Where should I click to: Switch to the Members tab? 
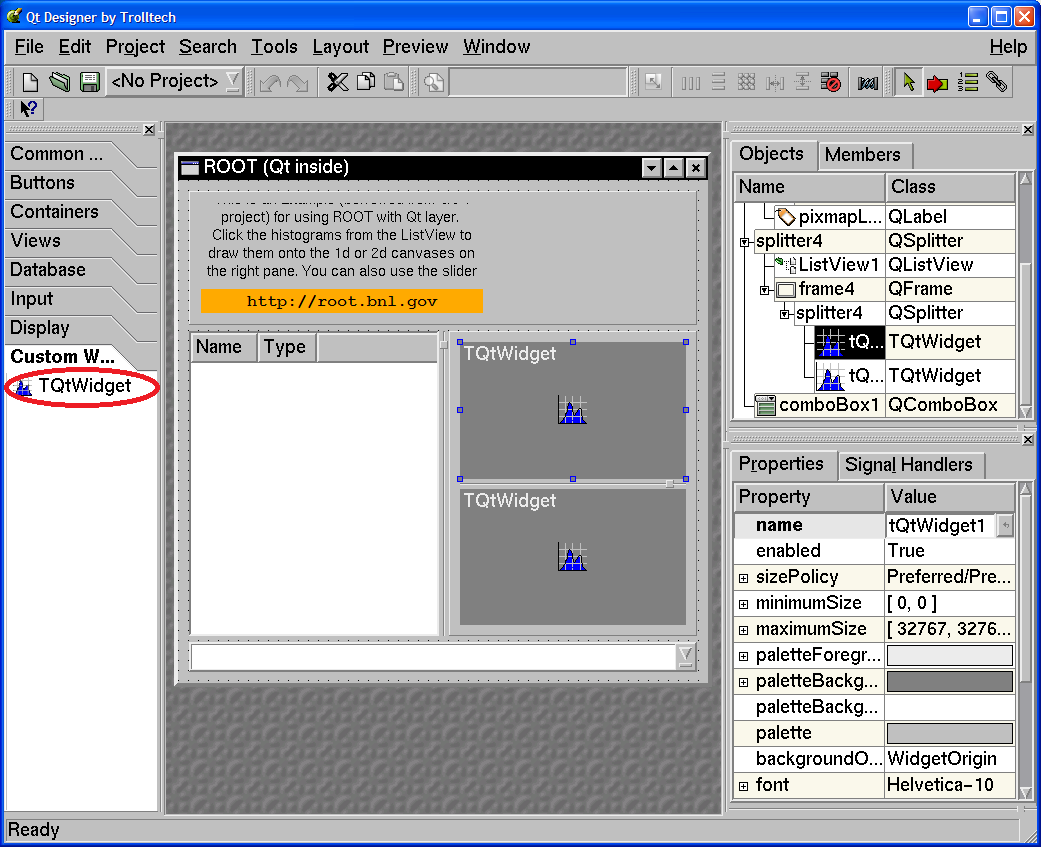click(x=862, y=155)
